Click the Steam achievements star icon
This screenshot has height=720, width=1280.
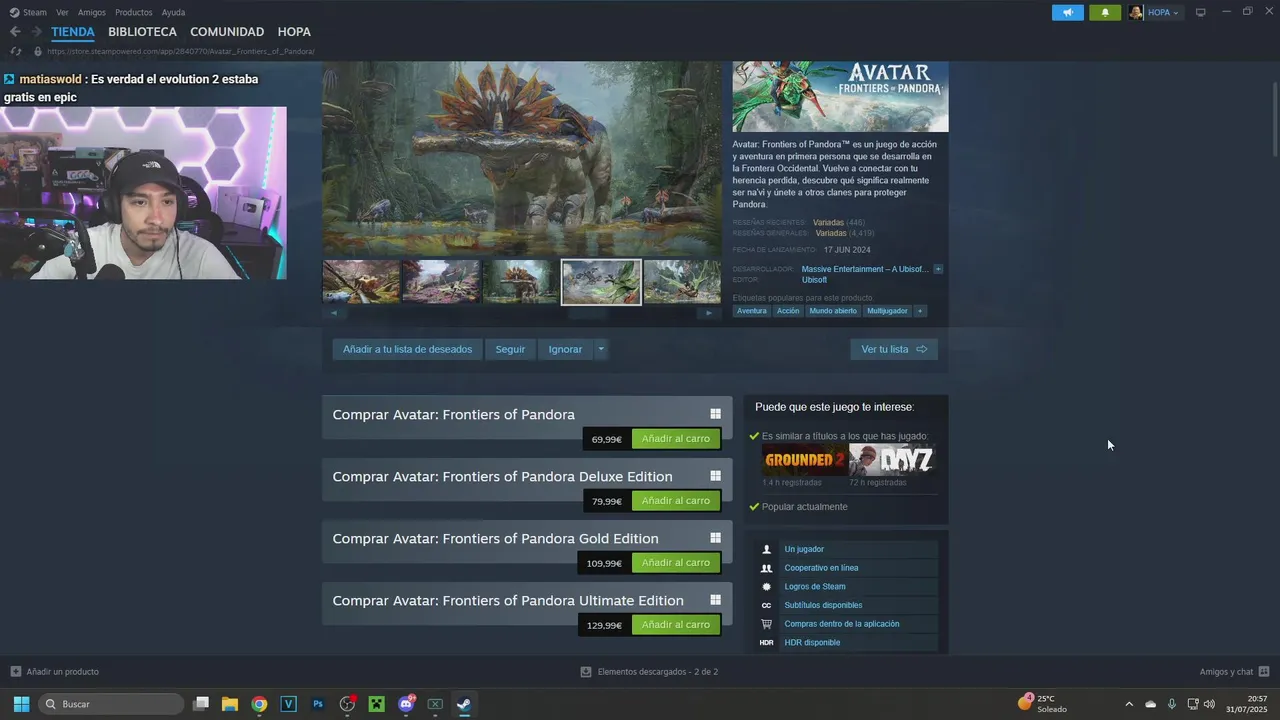pyautogui.click(x=767, y=587)
